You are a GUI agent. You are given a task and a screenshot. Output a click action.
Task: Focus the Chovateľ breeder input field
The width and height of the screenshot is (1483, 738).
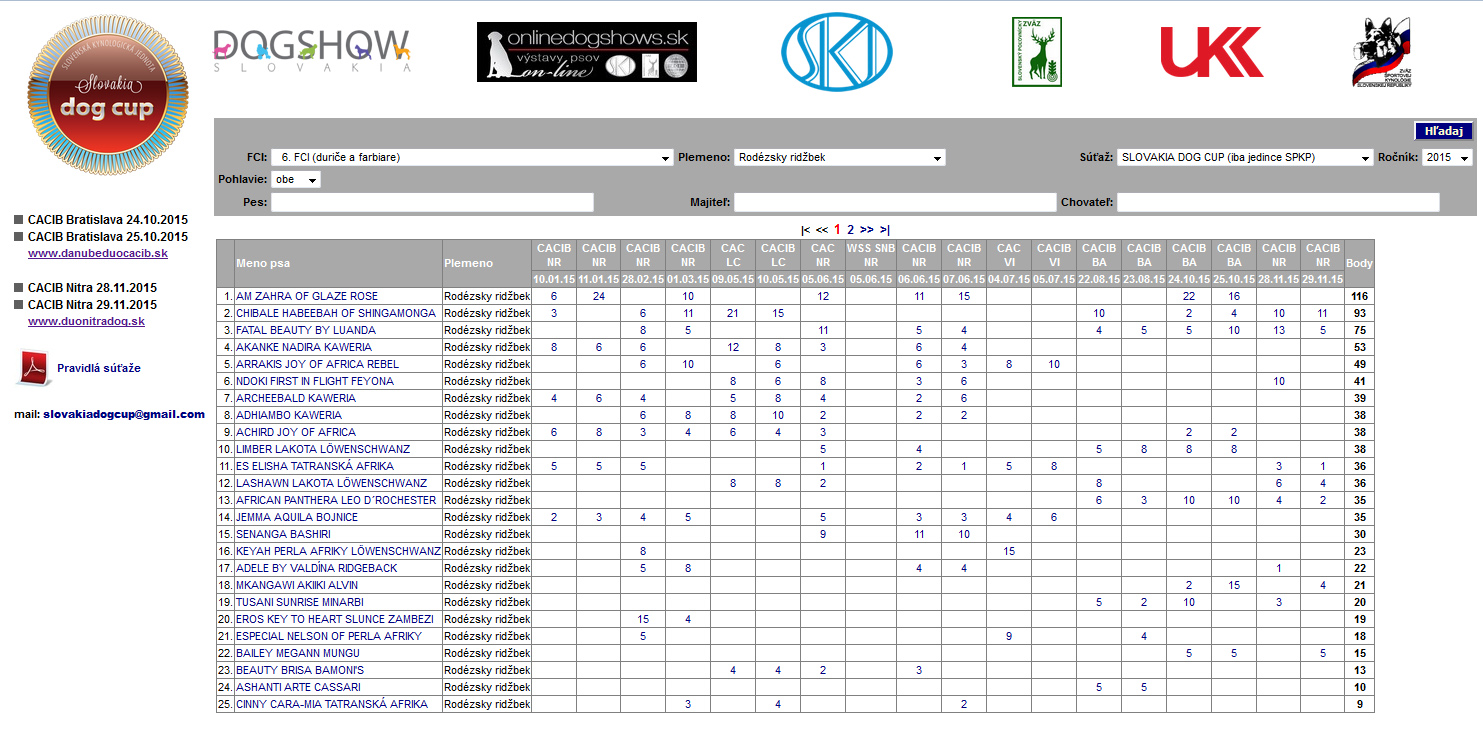pyautogui.click(x=1278, y=202)
